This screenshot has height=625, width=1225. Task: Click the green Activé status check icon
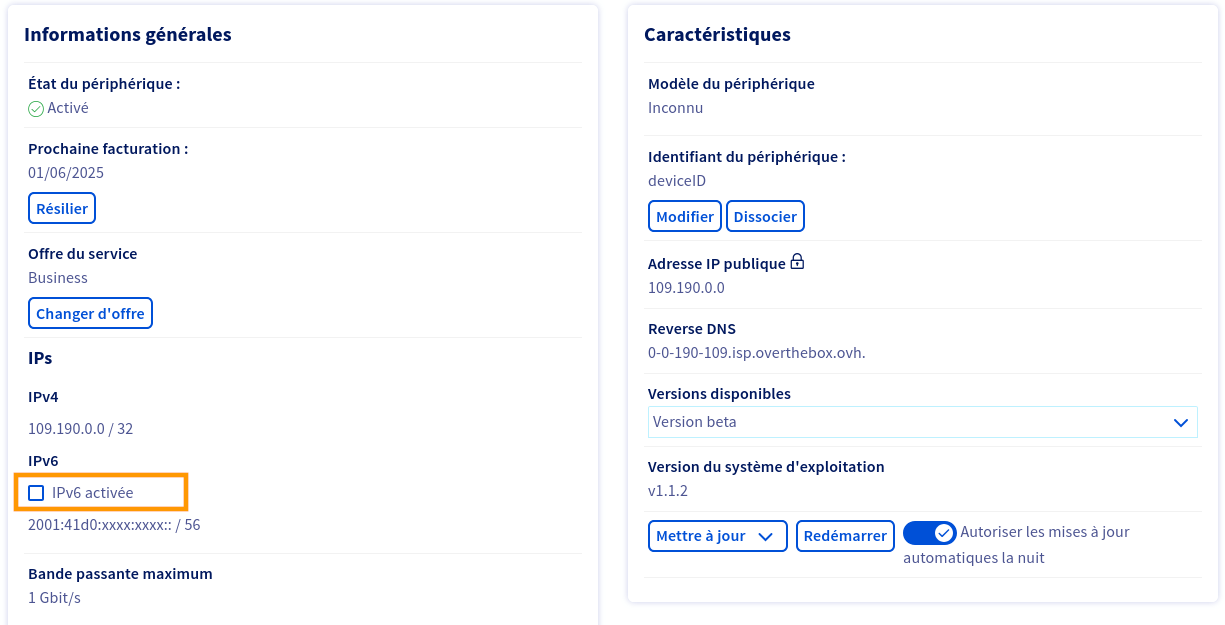[36, 109]
